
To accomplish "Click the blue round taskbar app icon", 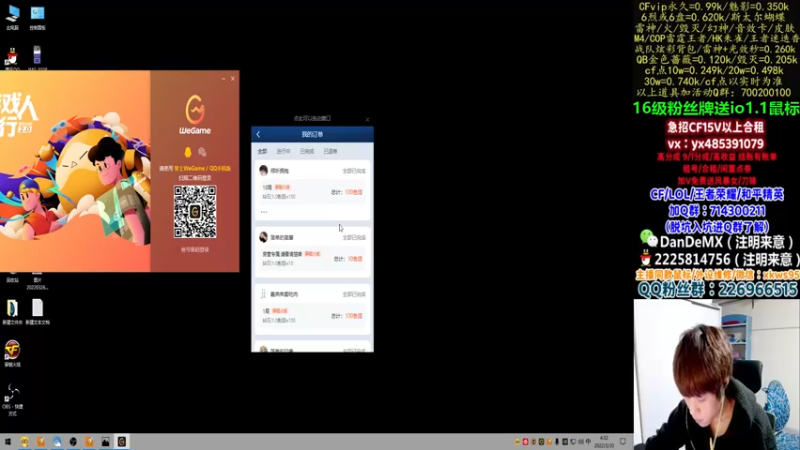I will pyautogui.click(x=57, y=442).
